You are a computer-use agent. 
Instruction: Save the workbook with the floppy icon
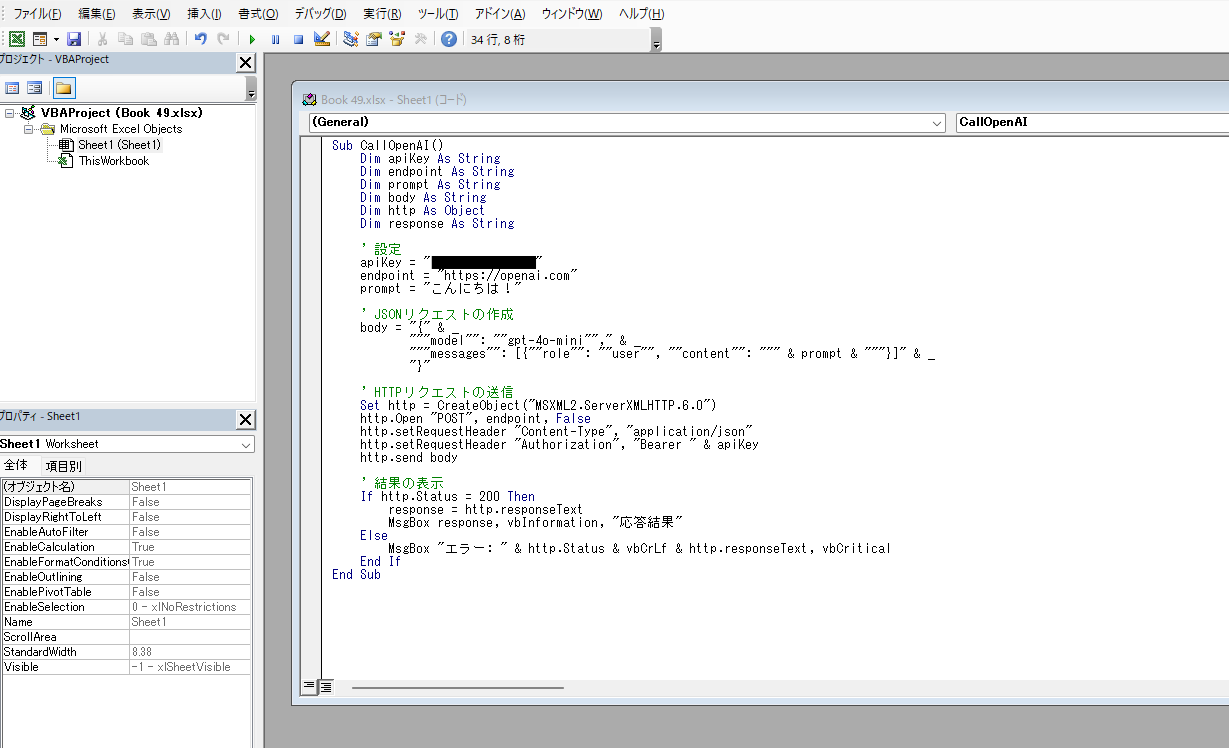[x=74, y=39]
